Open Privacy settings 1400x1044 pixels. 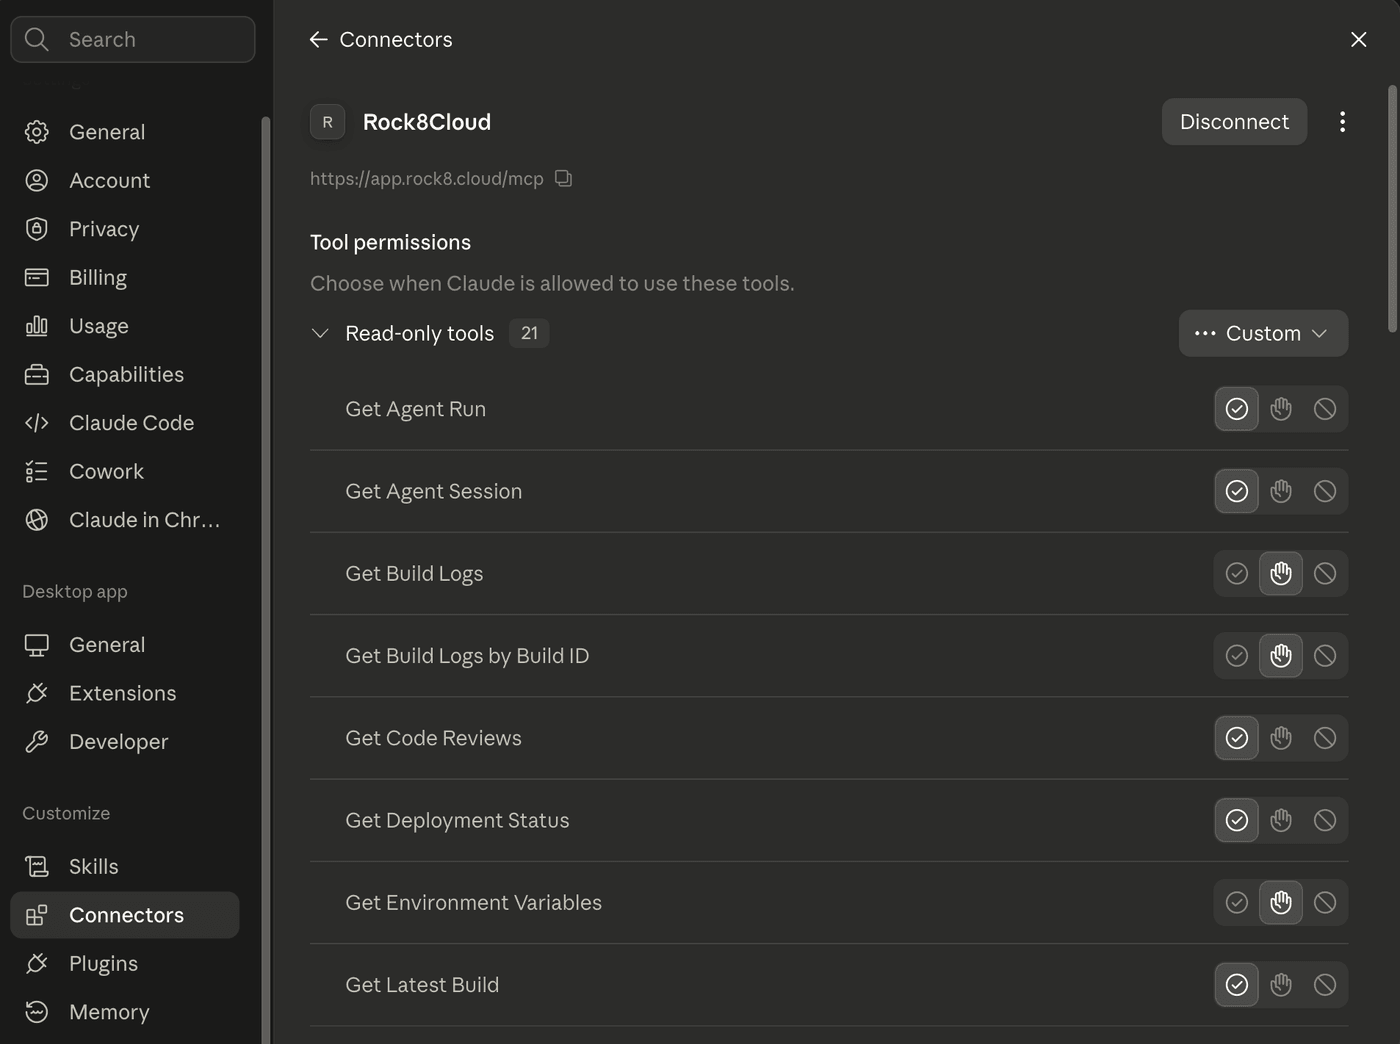pyautogui.click(x=125, y=229)
